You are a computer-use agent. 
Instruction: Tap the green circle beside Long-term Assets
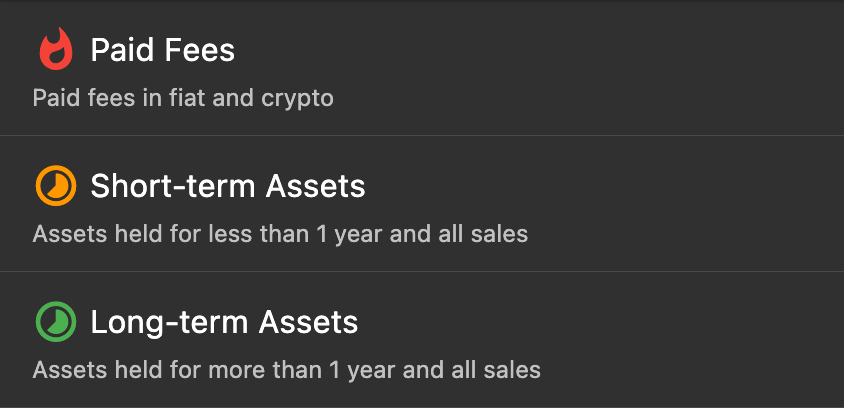tap(56, 322)
